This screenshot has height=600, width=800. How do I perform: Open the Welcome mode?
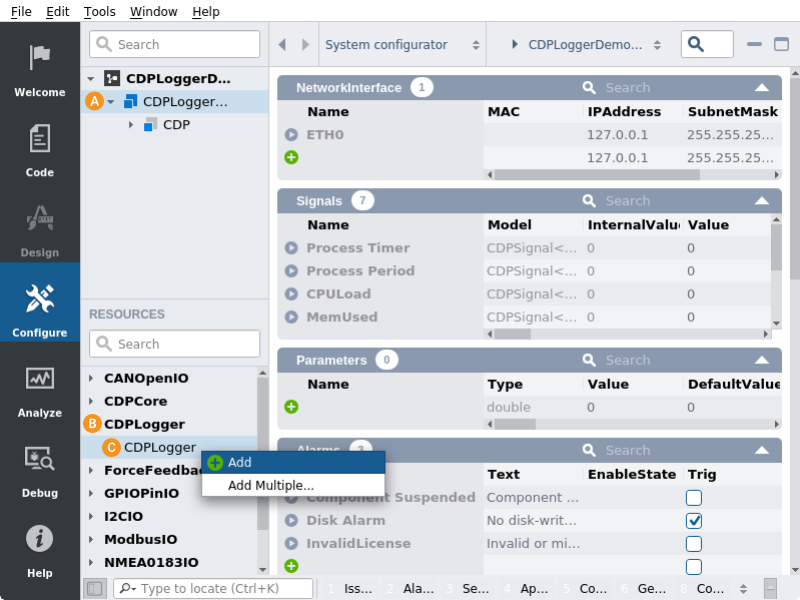(40, 70)
